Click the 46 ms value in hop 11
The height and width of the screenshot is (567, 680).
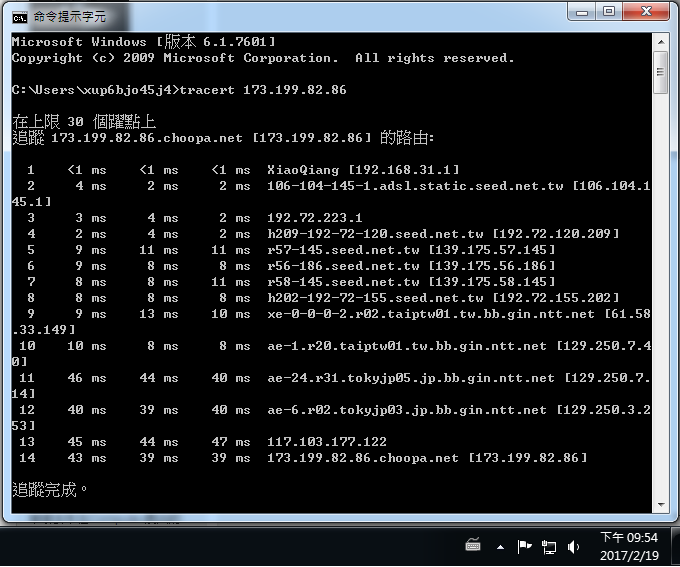[x=87, y=378]
